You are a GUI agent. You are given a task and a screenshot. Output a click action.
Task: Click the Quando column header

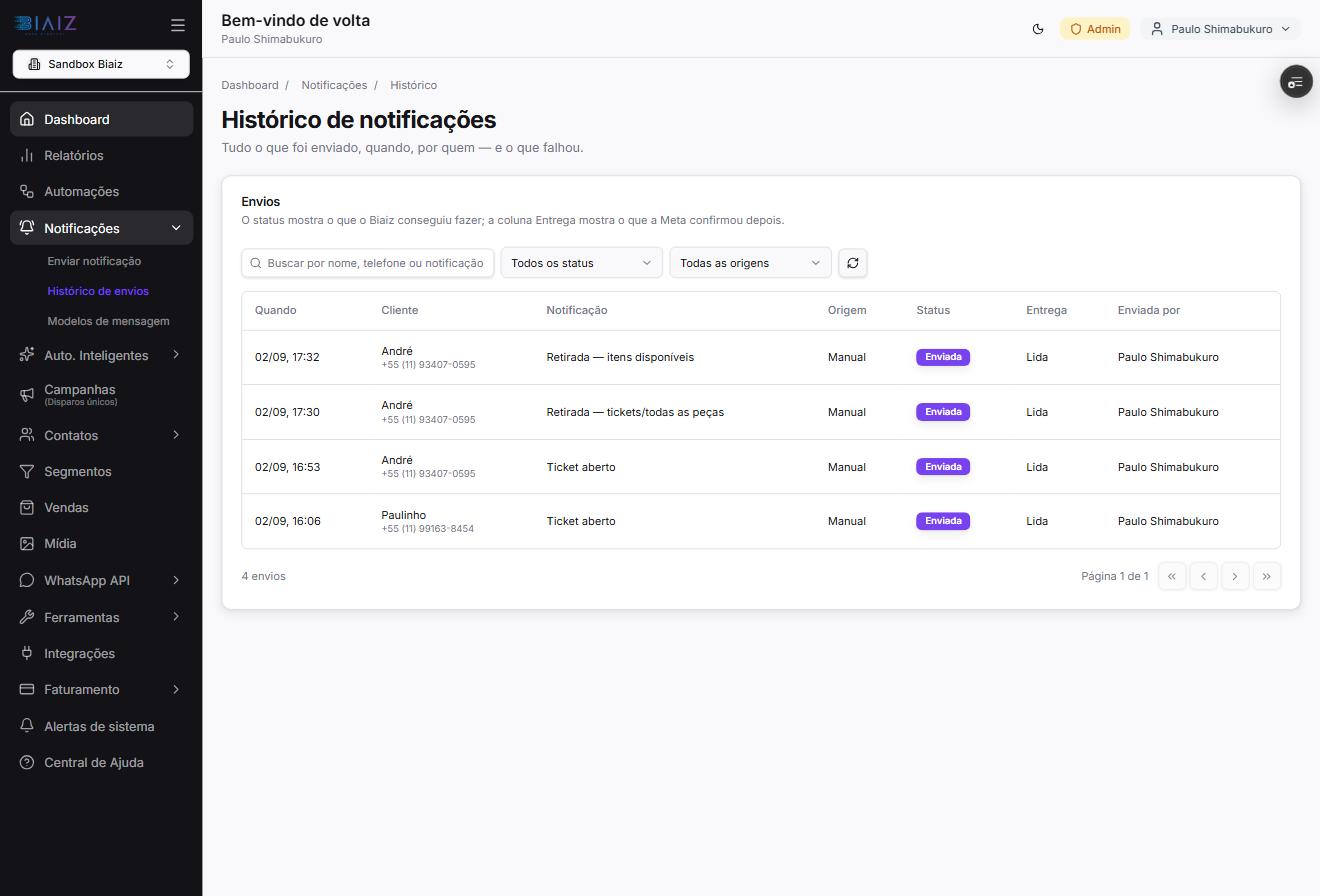point(275,310)
